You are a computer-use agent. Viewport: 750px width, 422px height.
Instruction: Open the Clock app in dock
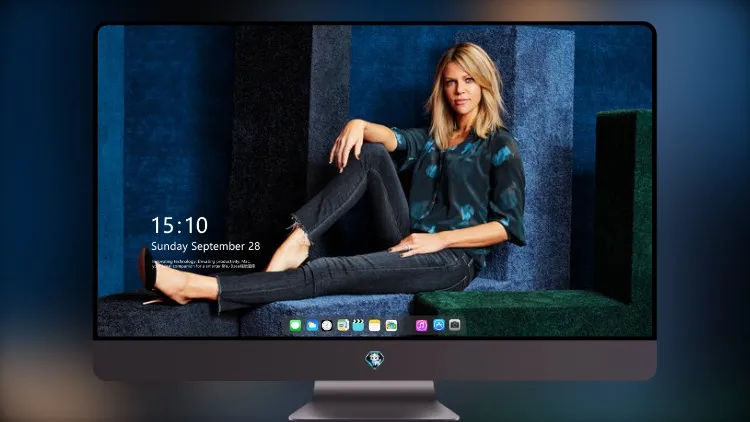click(x=327, y=326)
